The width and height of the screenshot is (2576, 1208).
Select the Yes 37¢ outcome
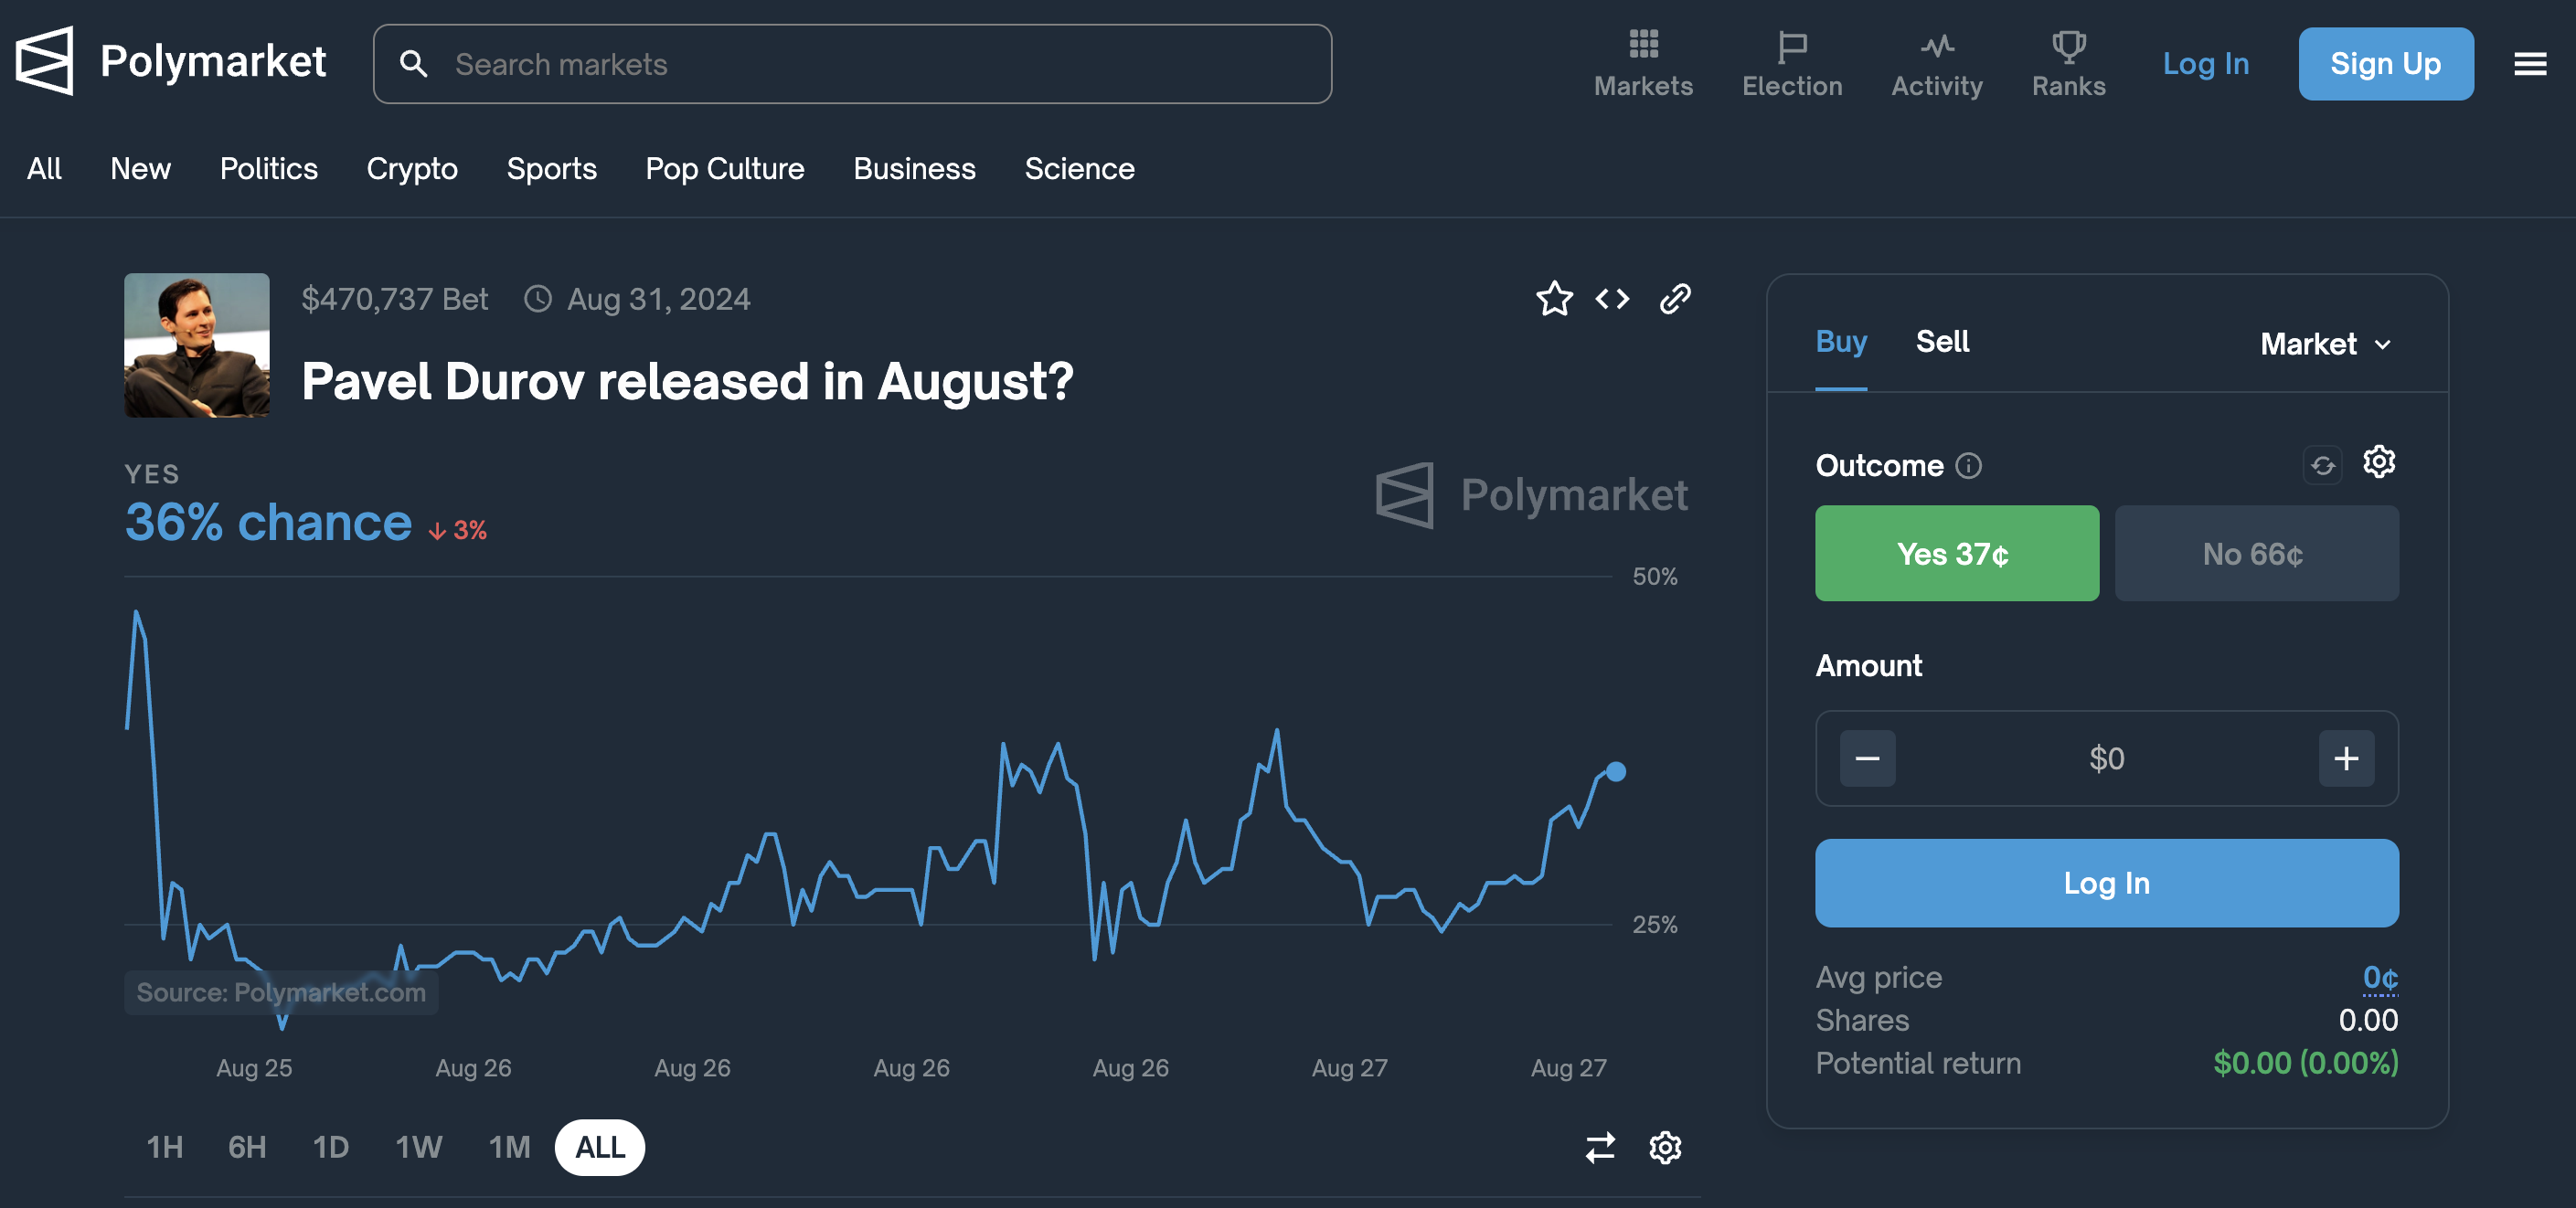point(1956,553)
